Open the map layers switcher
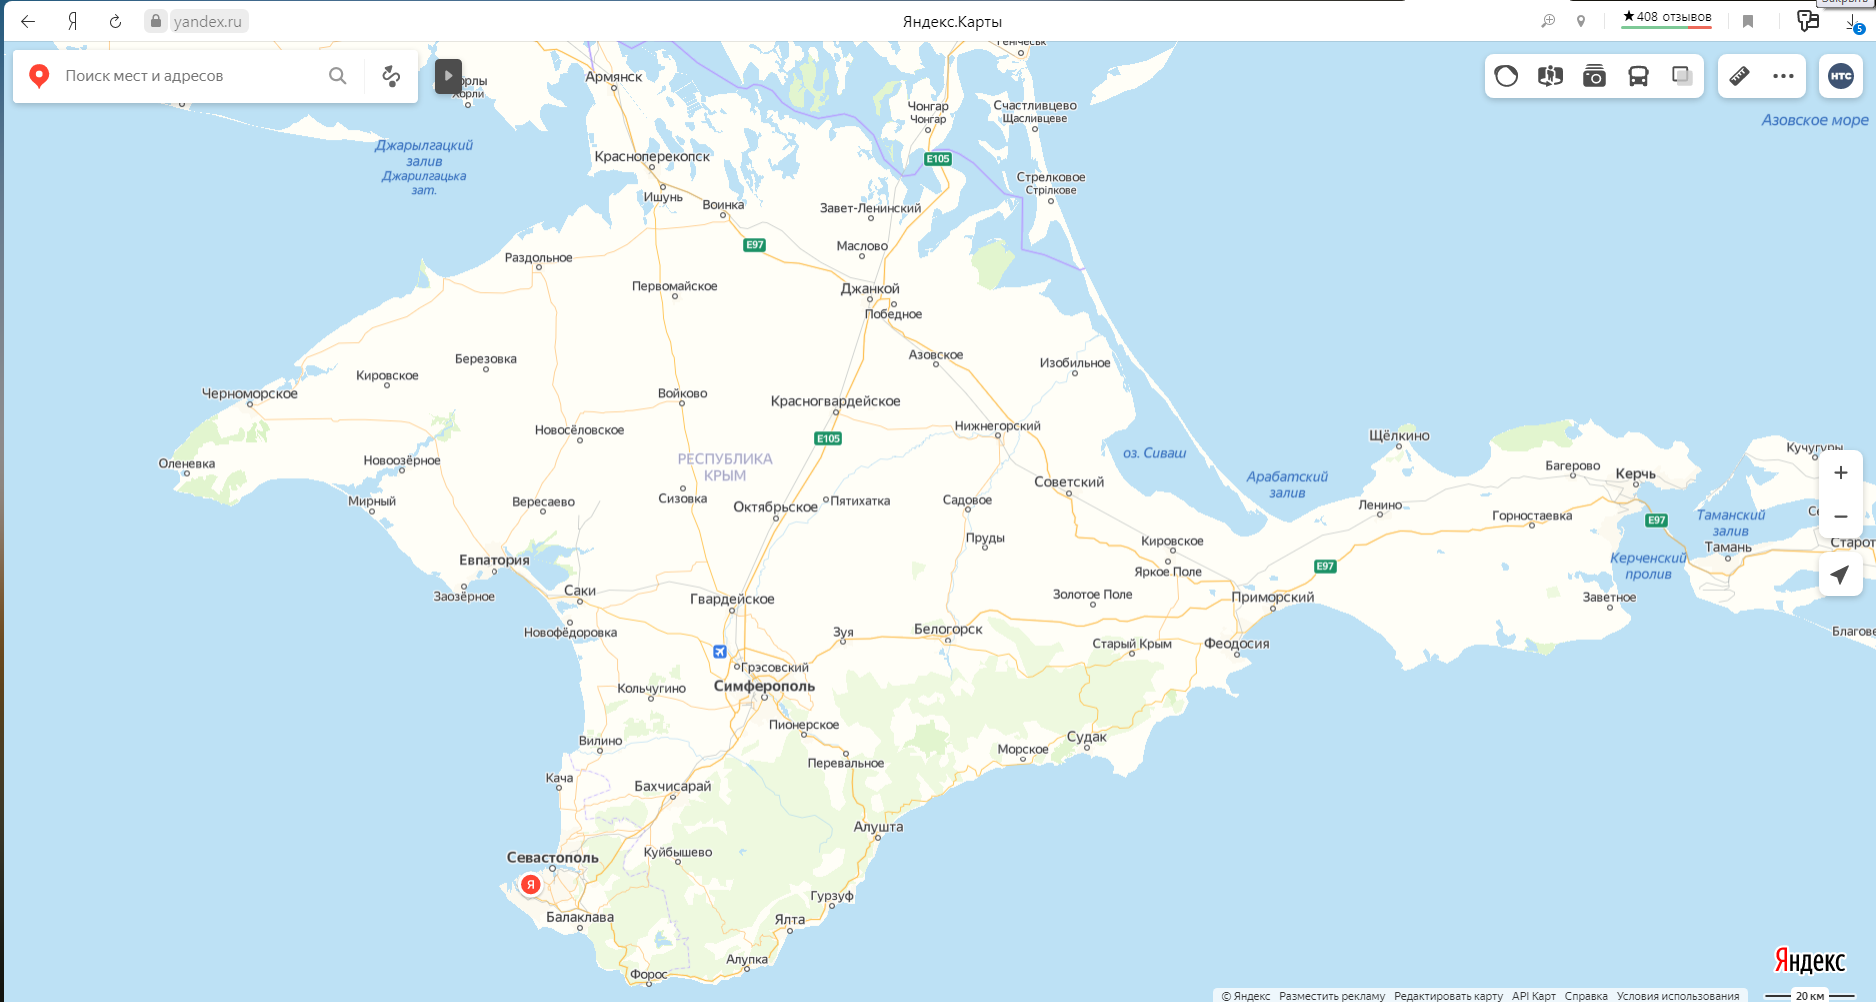The image size is (1876, 1002). (x=1682, y=76)
